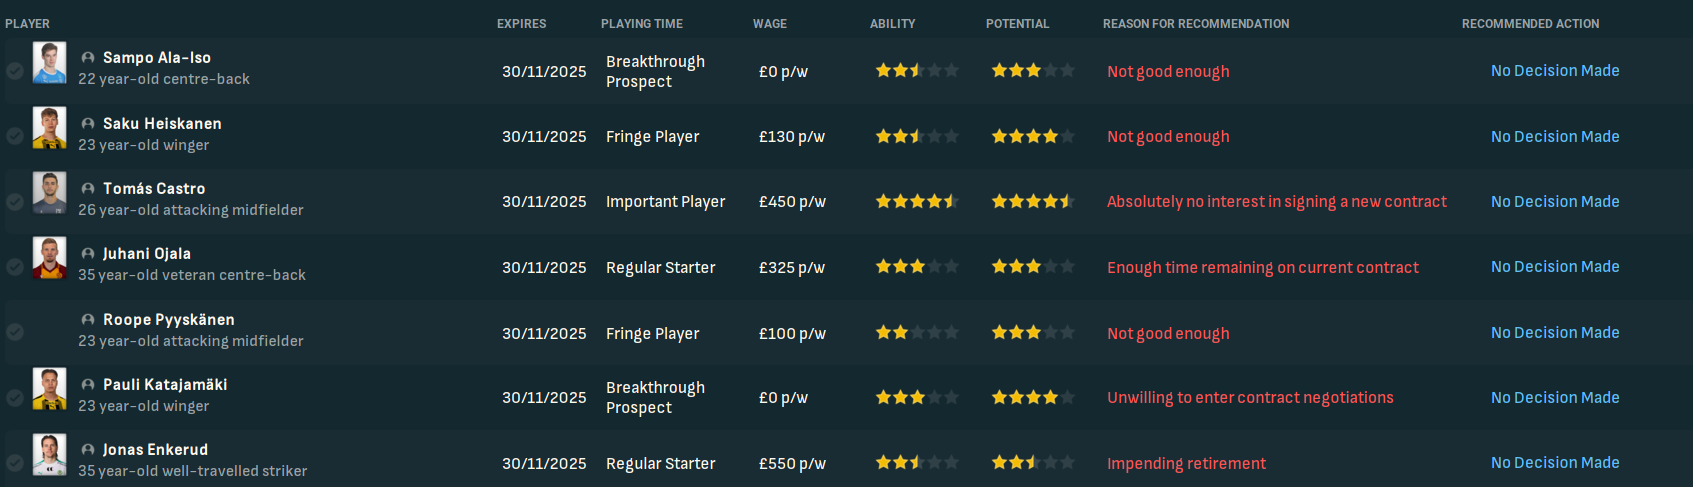The height and width of the screenshot is (487, 1693).
Task: Sort by the Expires column header
Action: [521, 24]
